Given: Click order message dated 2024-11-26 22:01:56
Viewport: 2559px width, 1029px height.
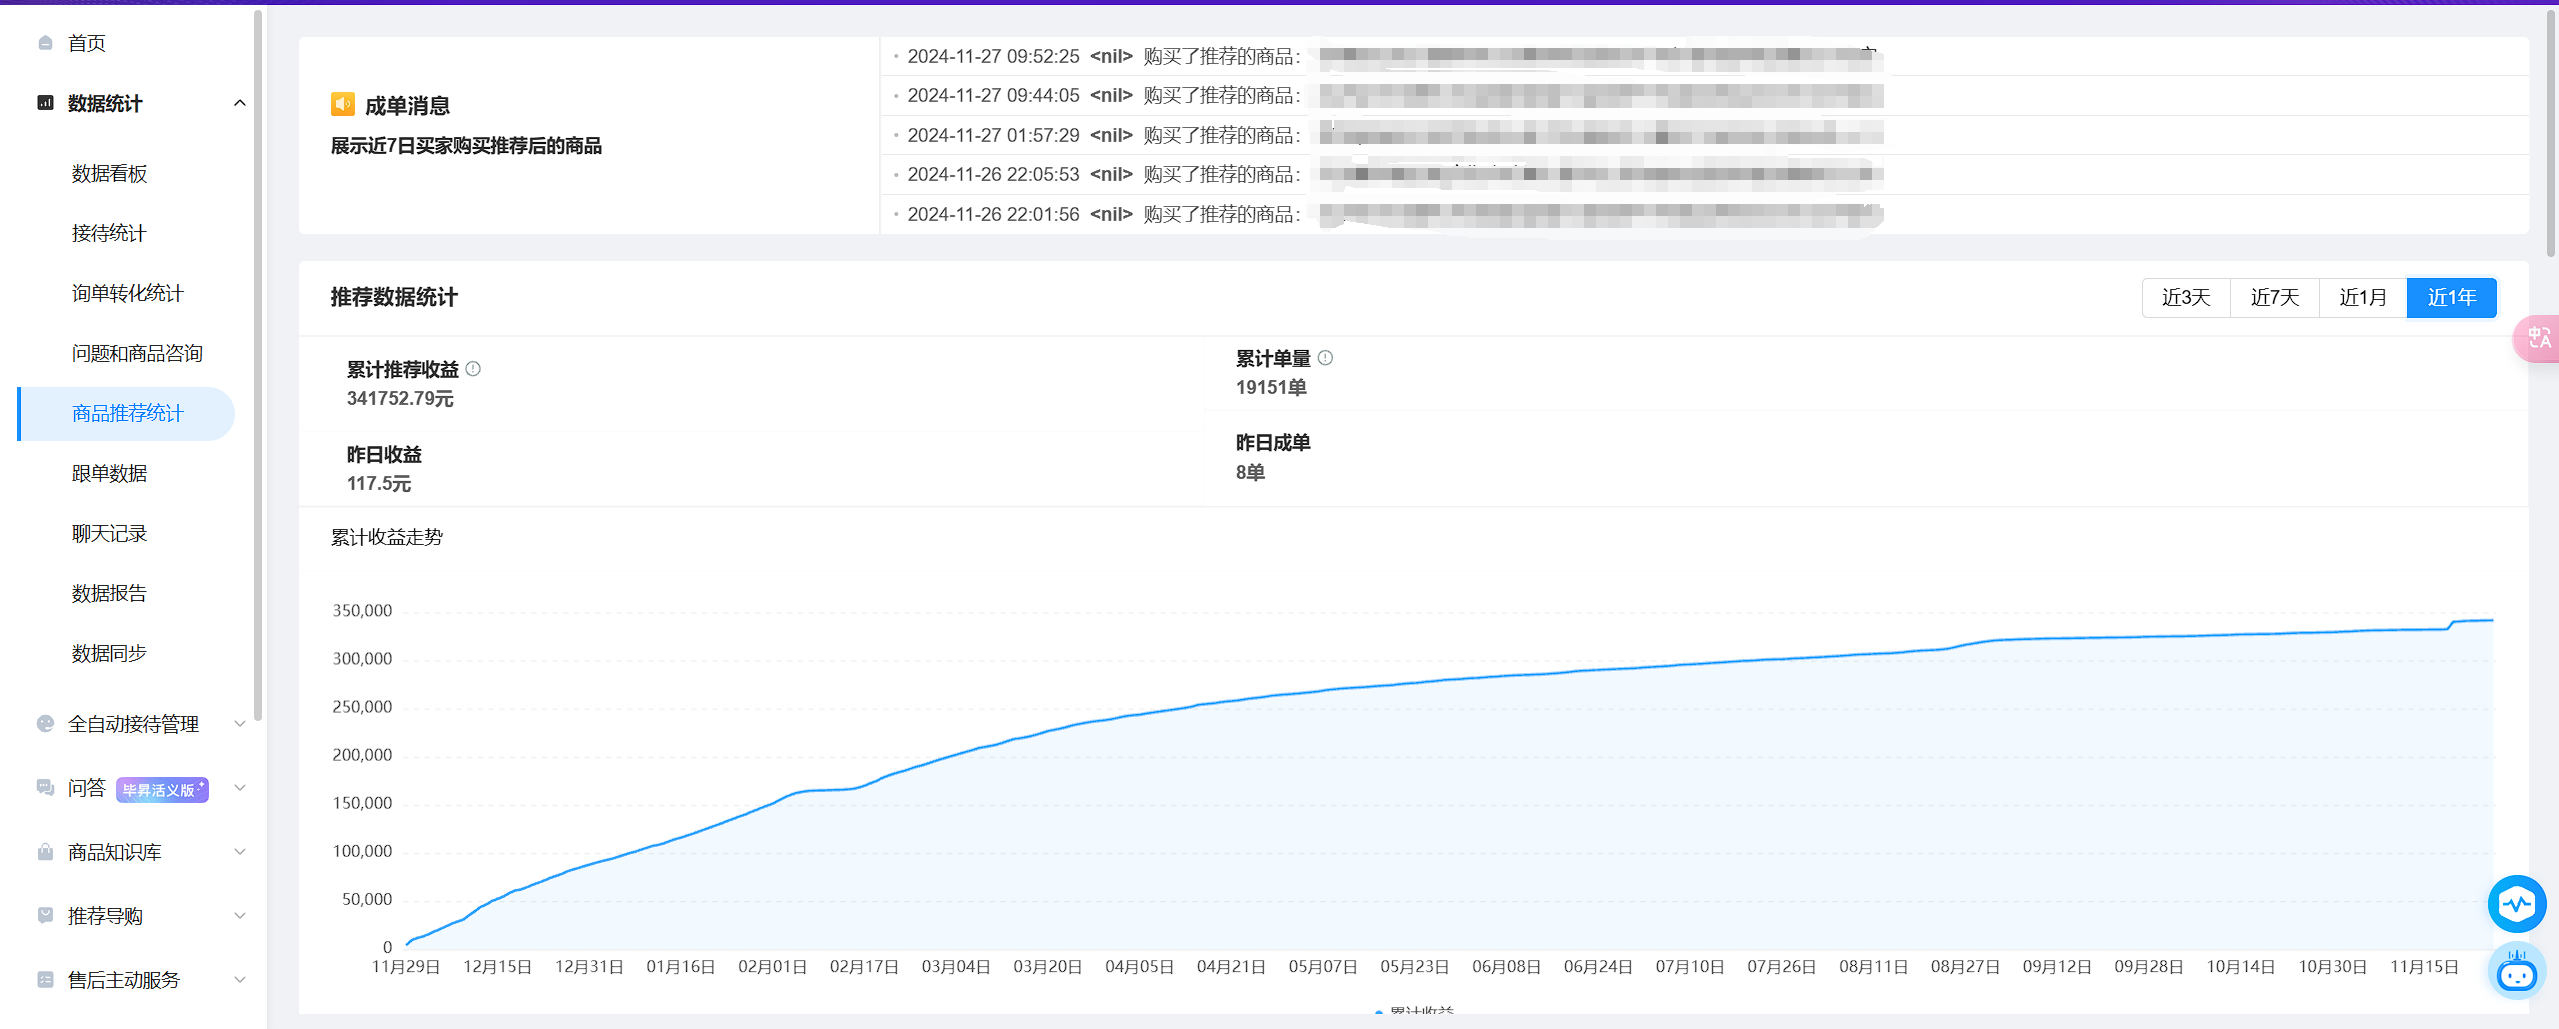Looking at the screenshot, I should [1705, 214].
